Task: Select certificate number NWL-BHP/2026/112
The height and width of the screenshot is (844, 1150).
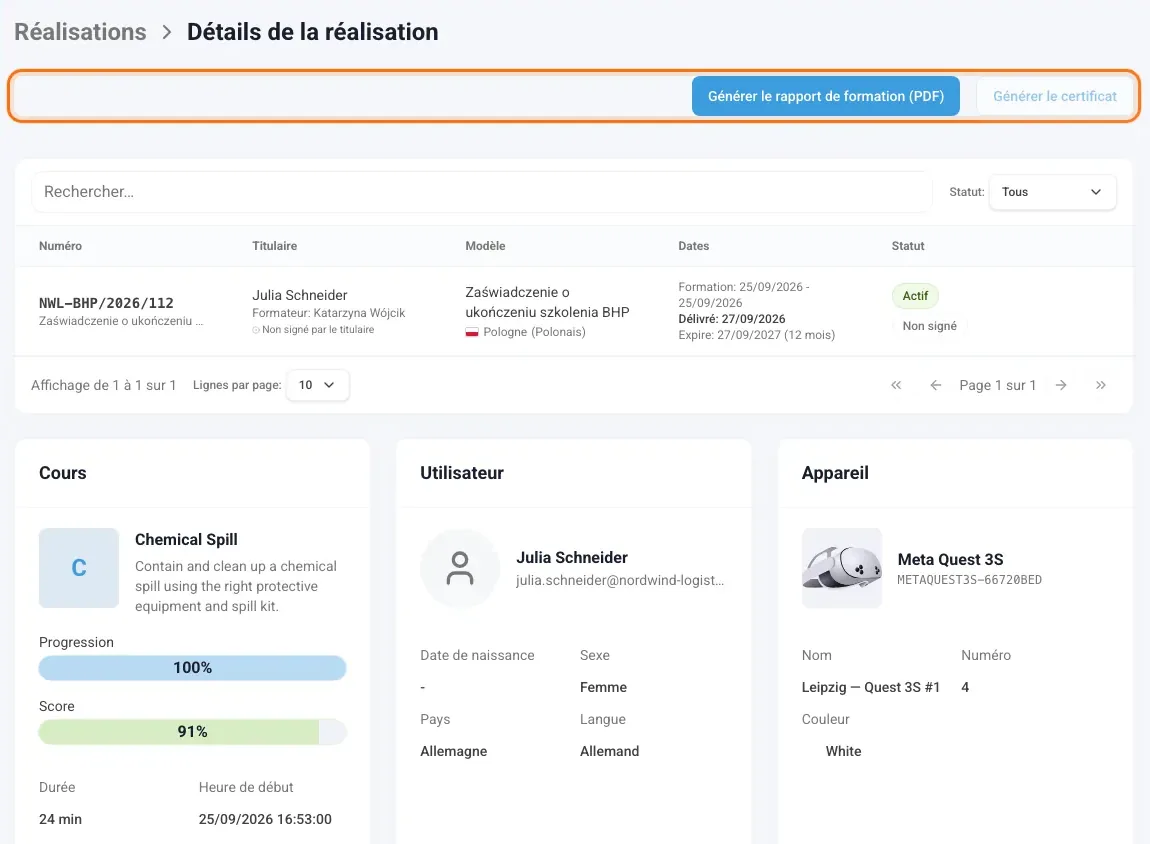Action: click(x=106, y=303)
